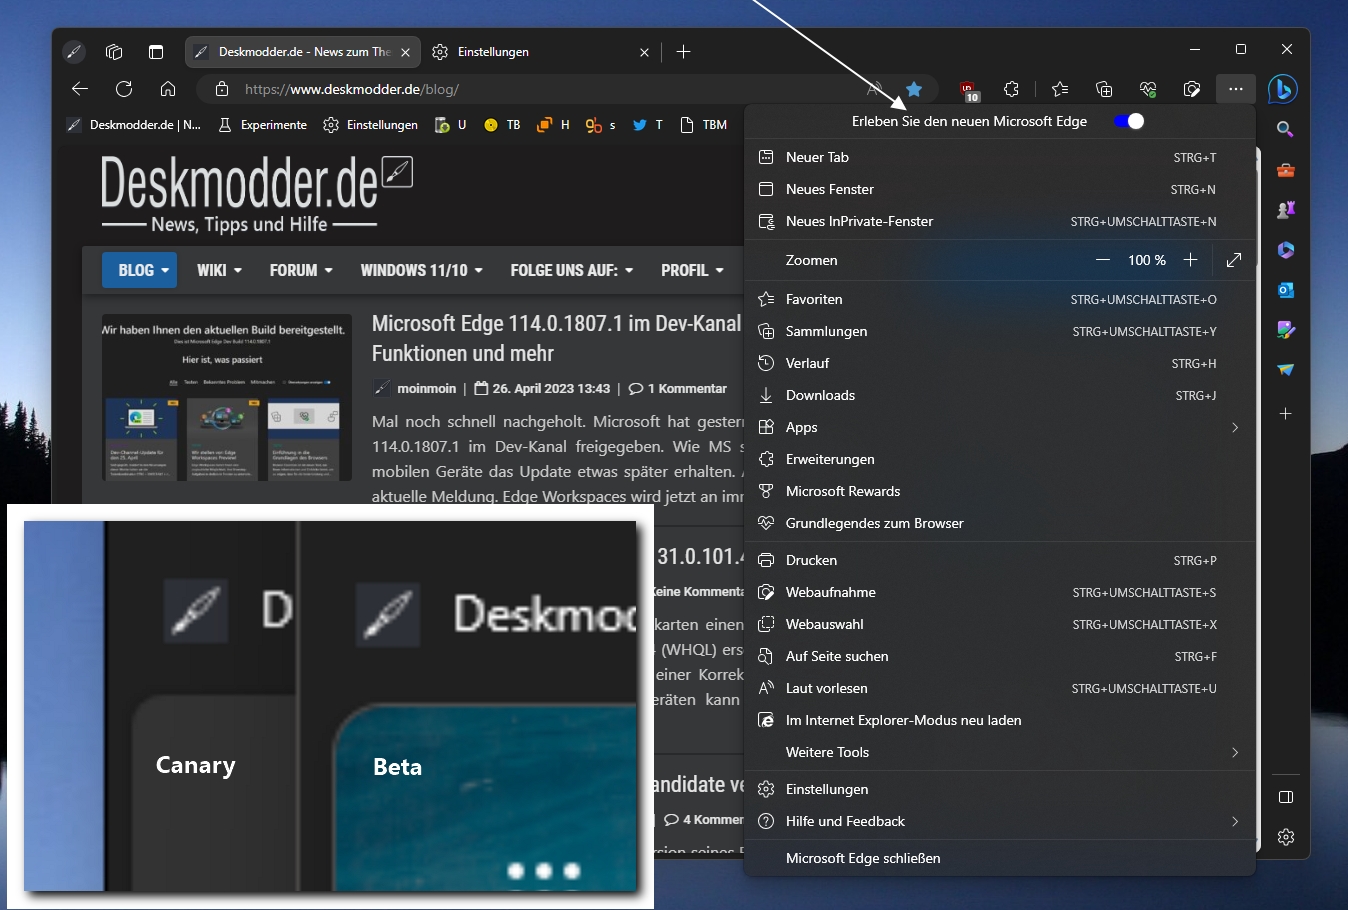
Task: Choose Im Internet Explorer-Modus neu laden
Action: (x=1000, y=720)
